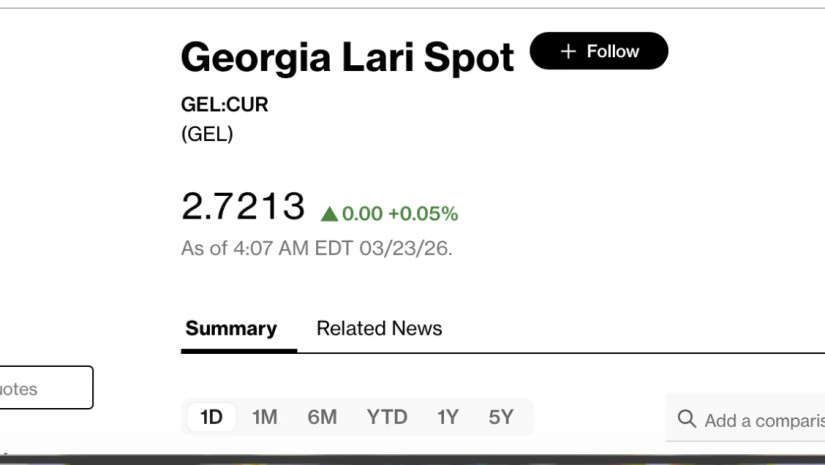
Task: Select the 1D chart range
Action: (x=211, y=417)
